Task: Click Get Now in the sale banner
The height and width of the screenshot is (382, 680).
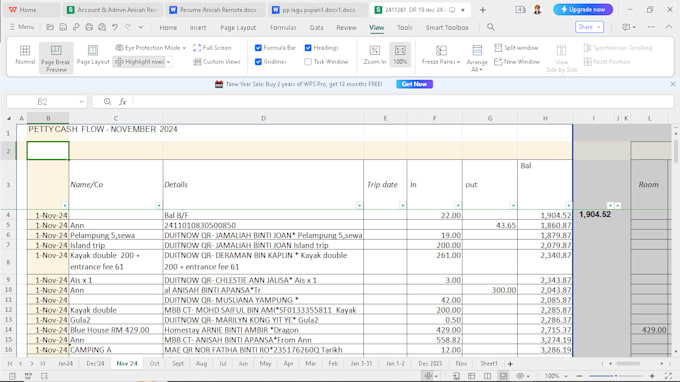Action: click(414, 84)
